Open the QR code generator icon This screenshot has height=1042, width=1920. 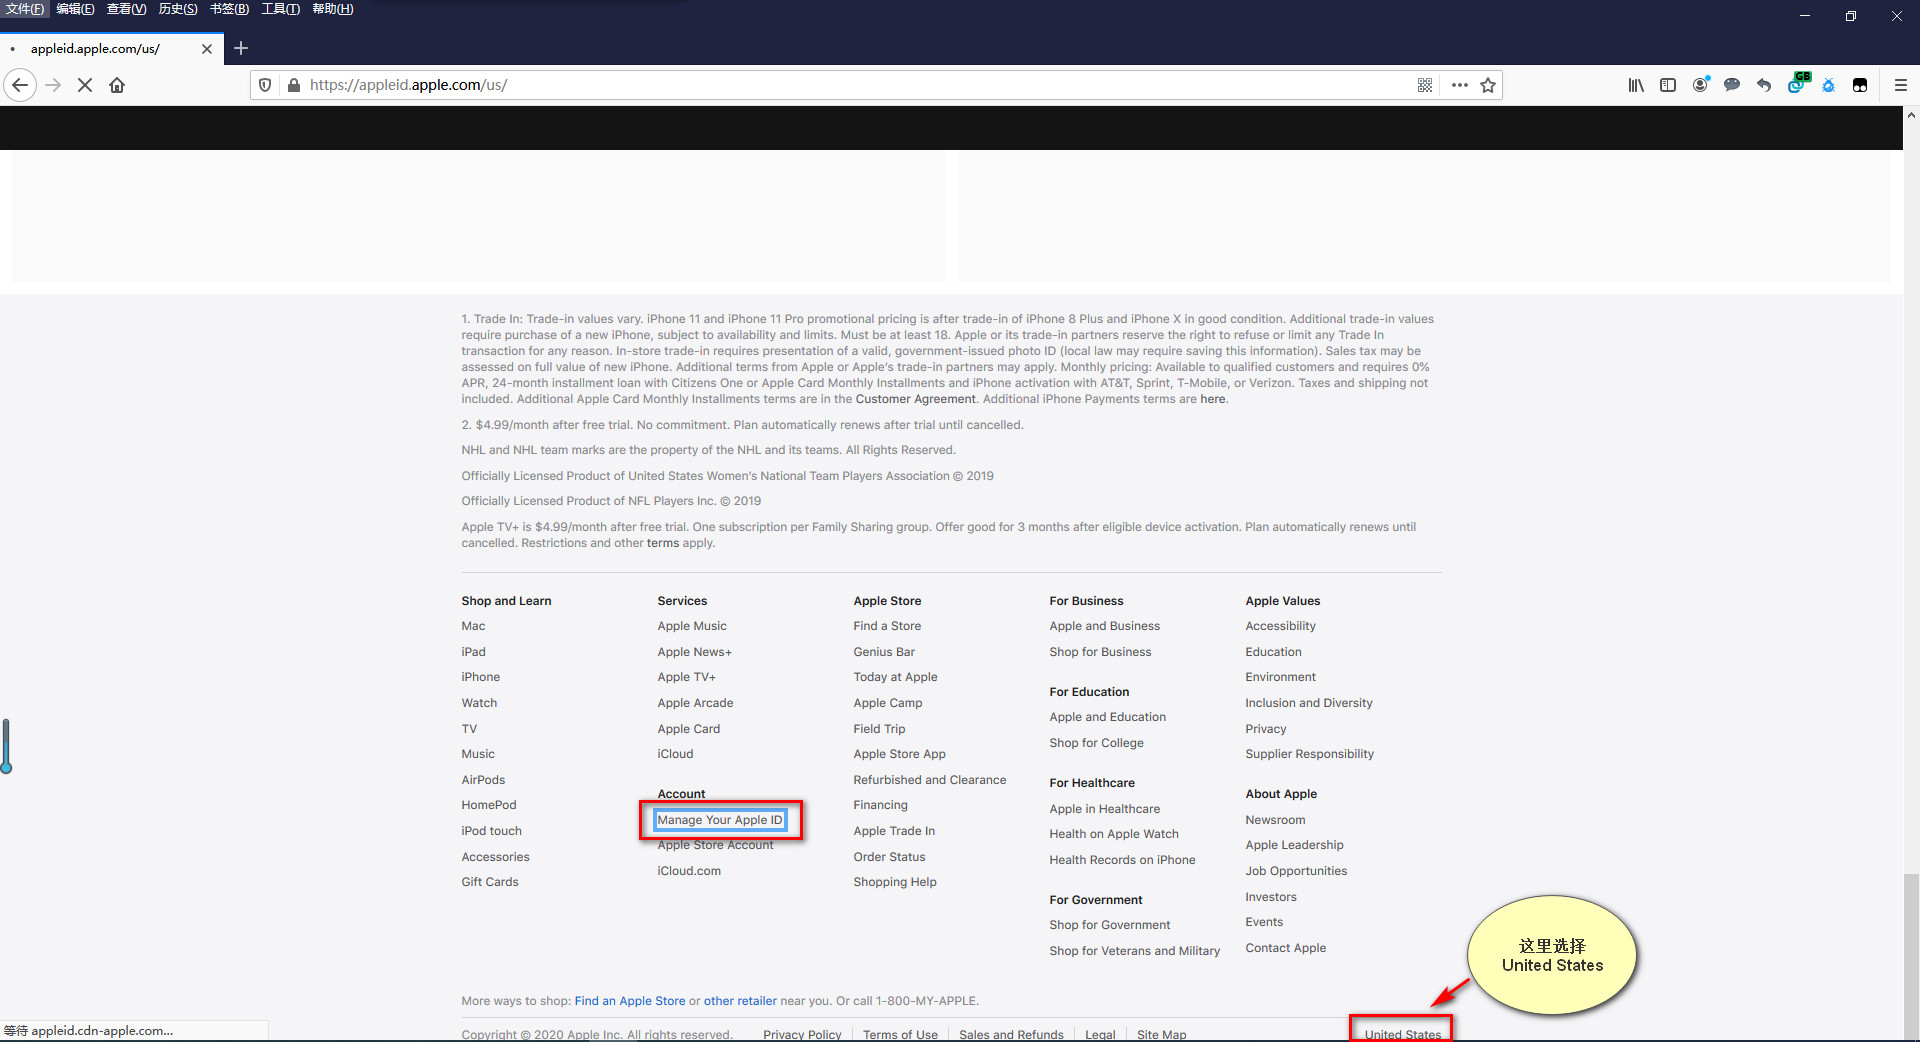tap(1425, 85)
